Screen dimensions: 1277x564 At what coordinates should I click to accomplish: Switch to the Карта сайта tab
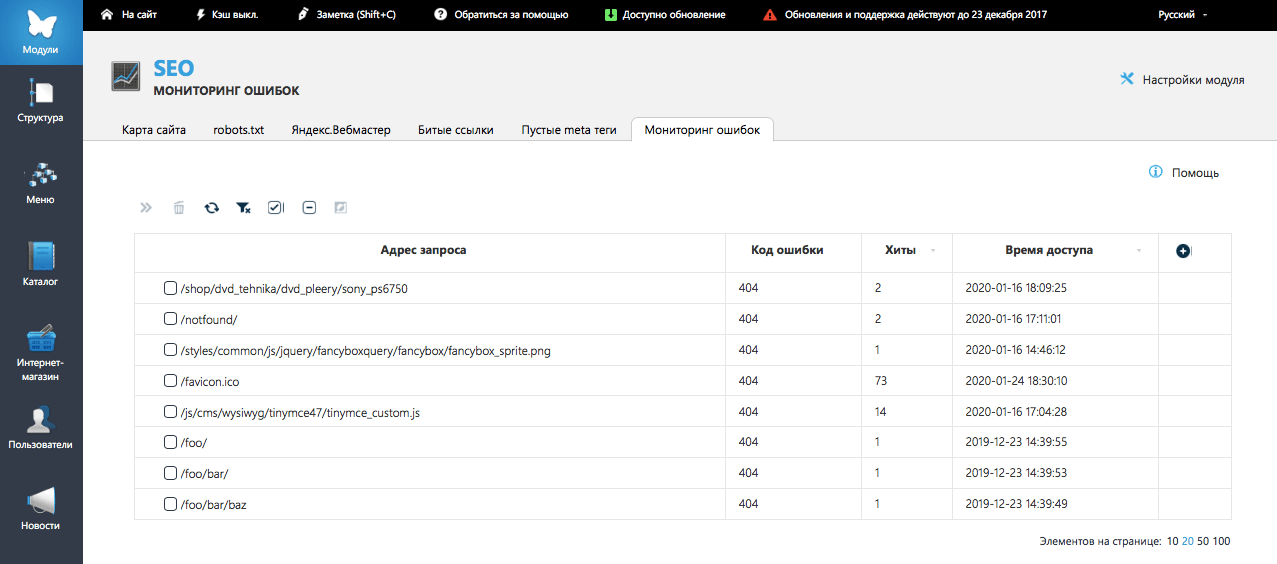pos(154,130)
